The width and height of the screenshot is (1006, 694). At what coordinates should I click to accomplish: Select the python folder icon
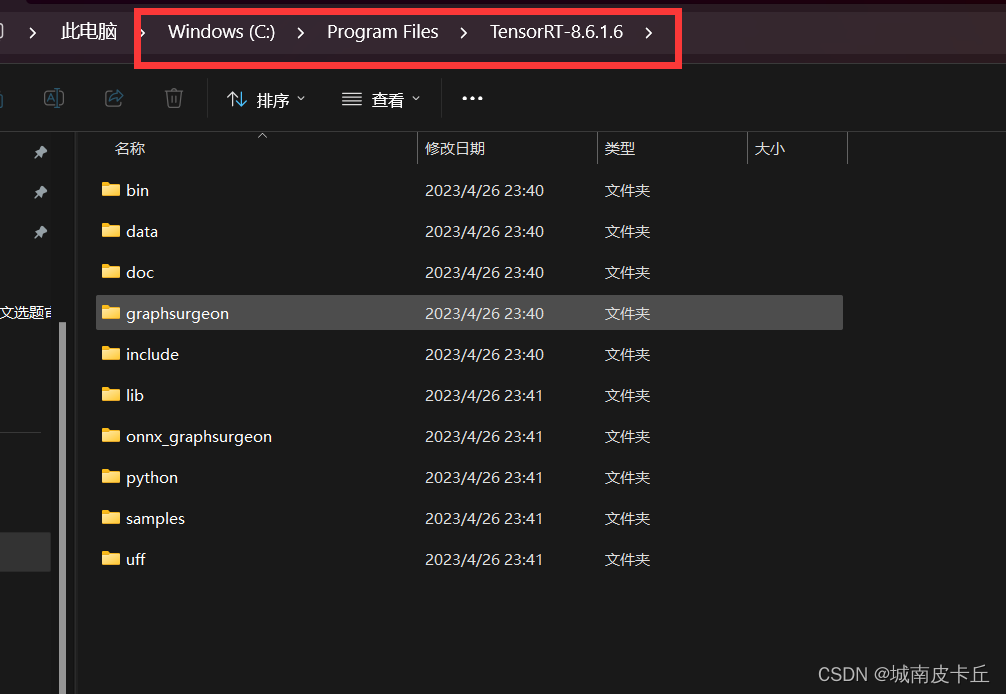tap(111, 477)
